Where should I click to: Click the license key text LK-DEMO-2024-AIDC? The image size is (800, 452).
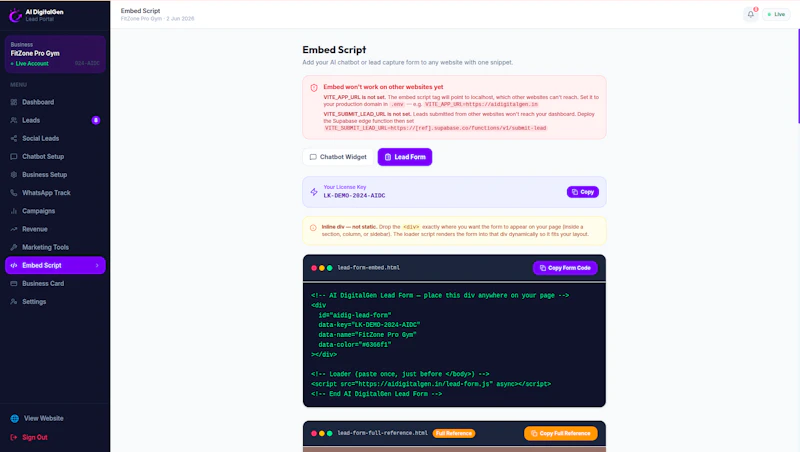tap(354, 195)
